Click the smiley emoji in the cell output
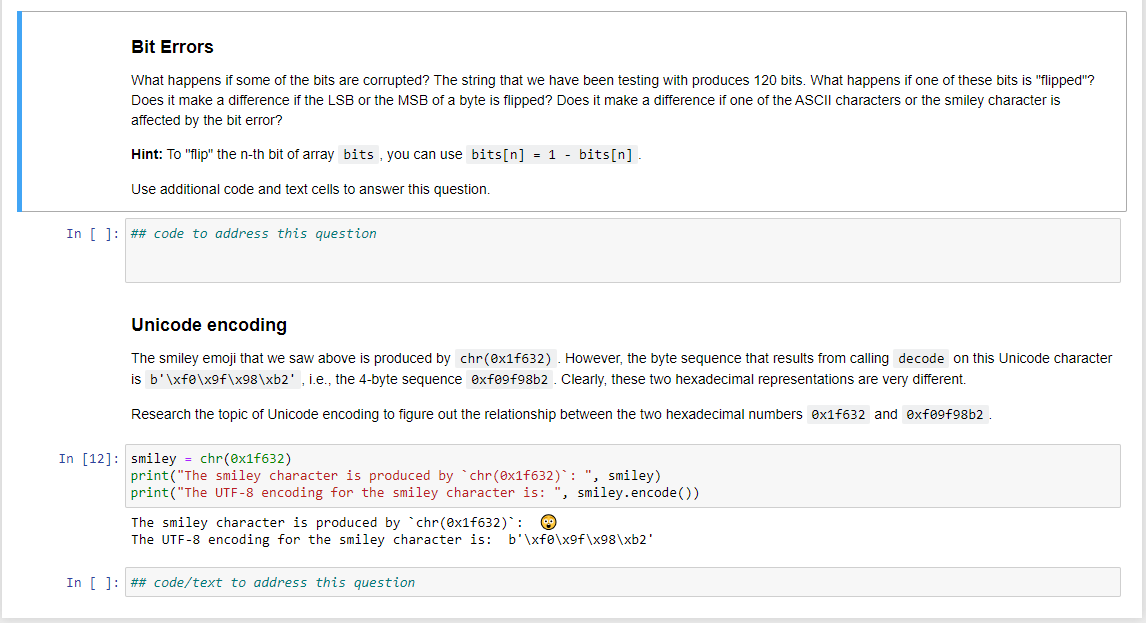The width and height of the screenshot is (1146, 623). pos(546,521)
